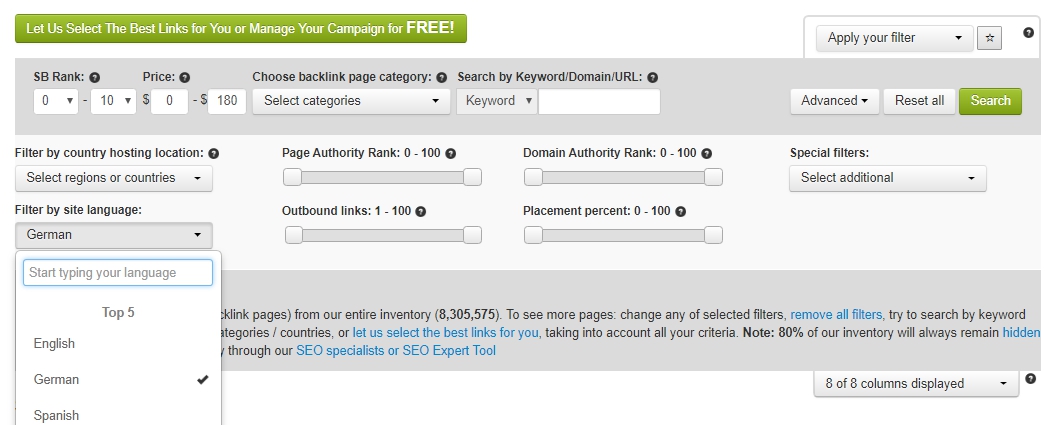Image resolution: width=1055 pixels, height=425 pixels.
Task: Open help icon next to SB Rank
Action: click(95, 77)
